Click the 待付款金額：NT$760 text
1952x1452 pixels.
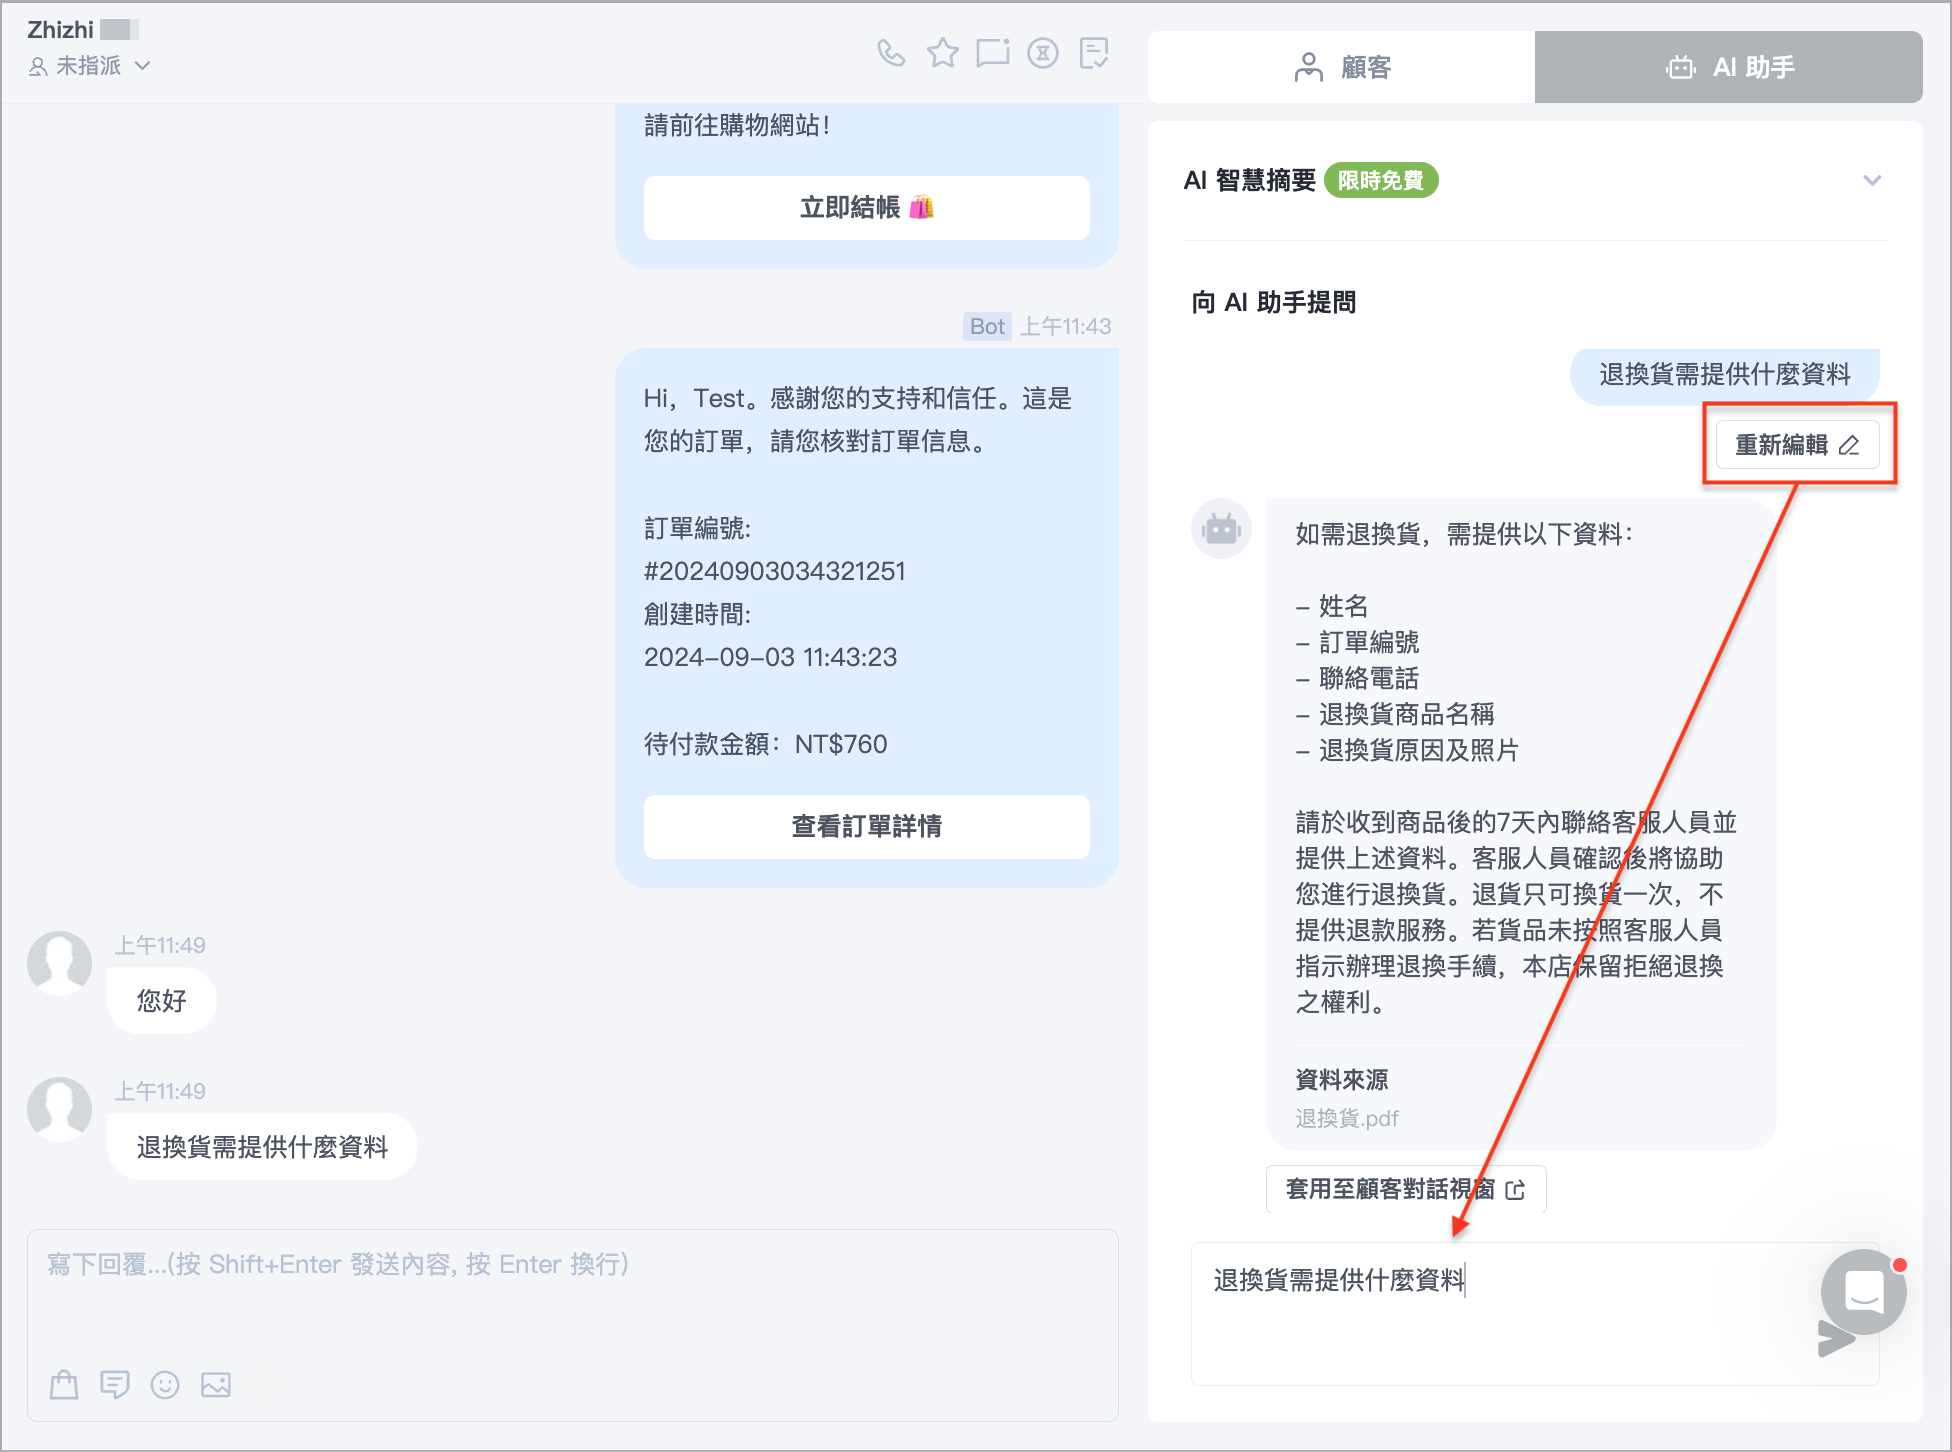click(766, 744)
